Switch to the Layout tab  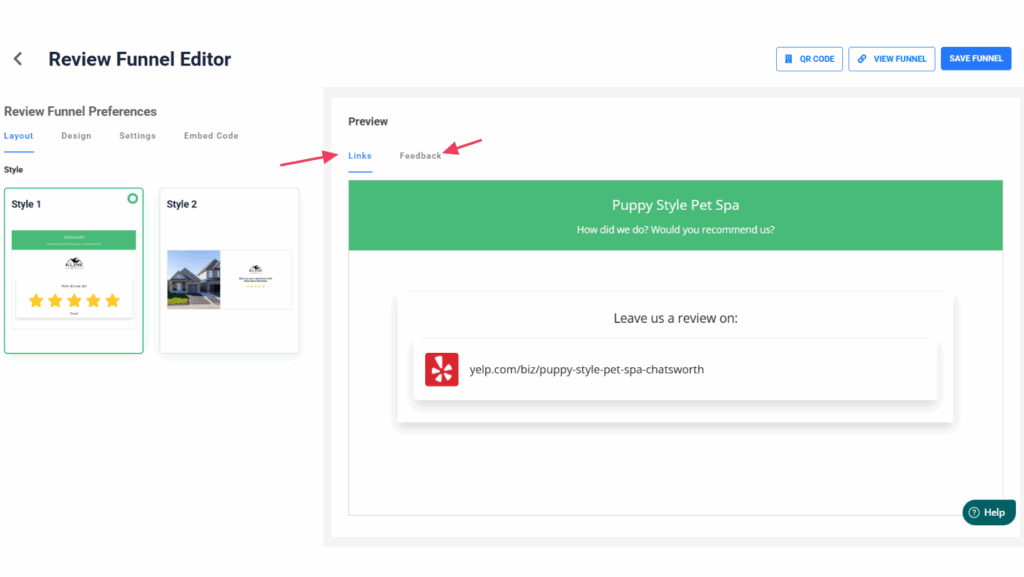pos(18,136)
